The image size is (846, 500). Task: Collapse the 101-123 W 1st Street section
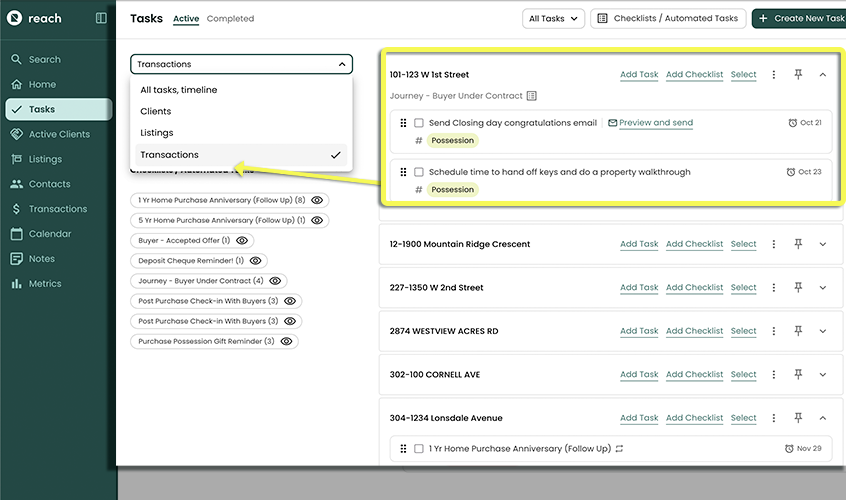[x=823, y=74]
